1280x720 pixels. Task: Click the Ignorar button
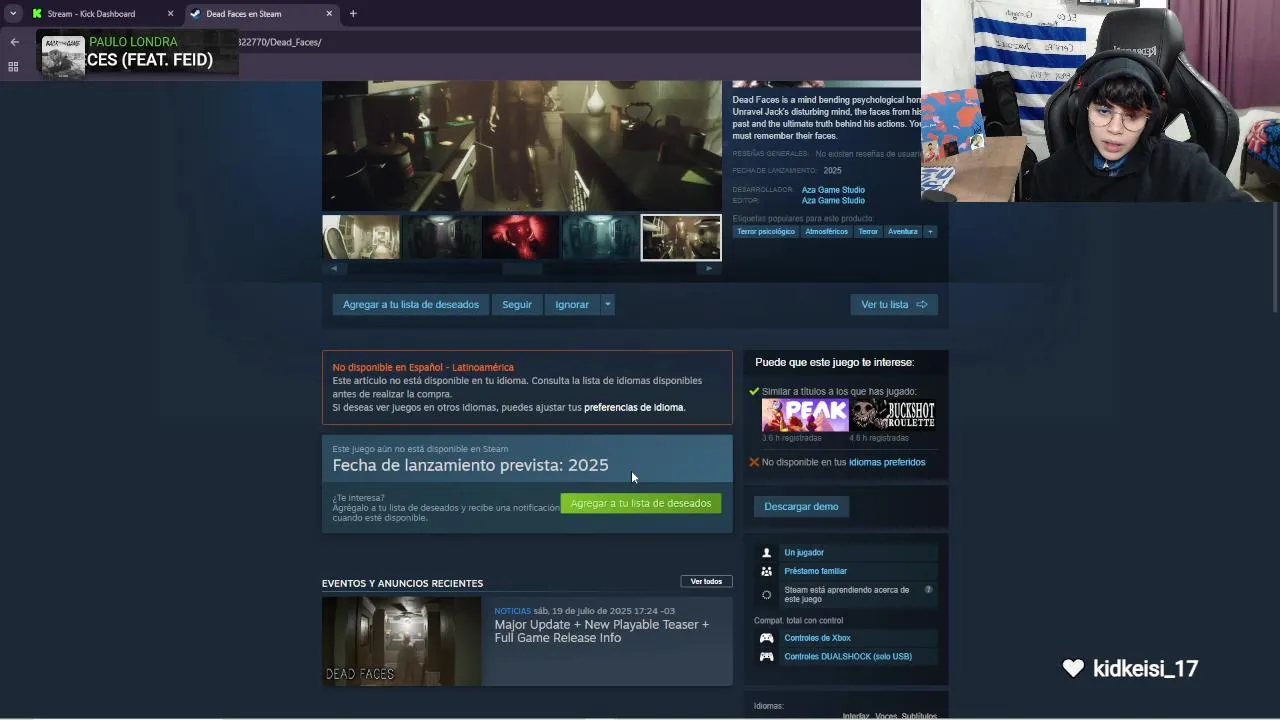[x=572, y=304]
